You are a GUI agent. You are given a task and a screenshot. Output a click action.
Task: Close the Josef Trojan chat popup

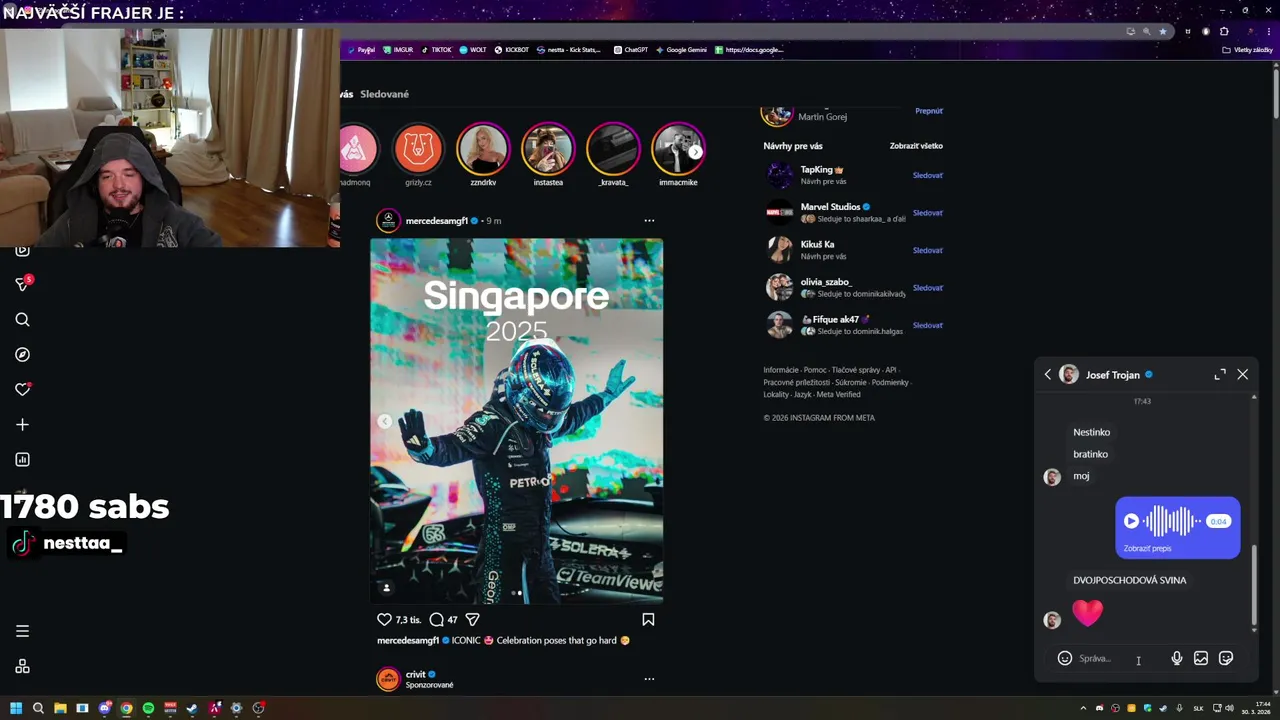(x=1242, y=374)
